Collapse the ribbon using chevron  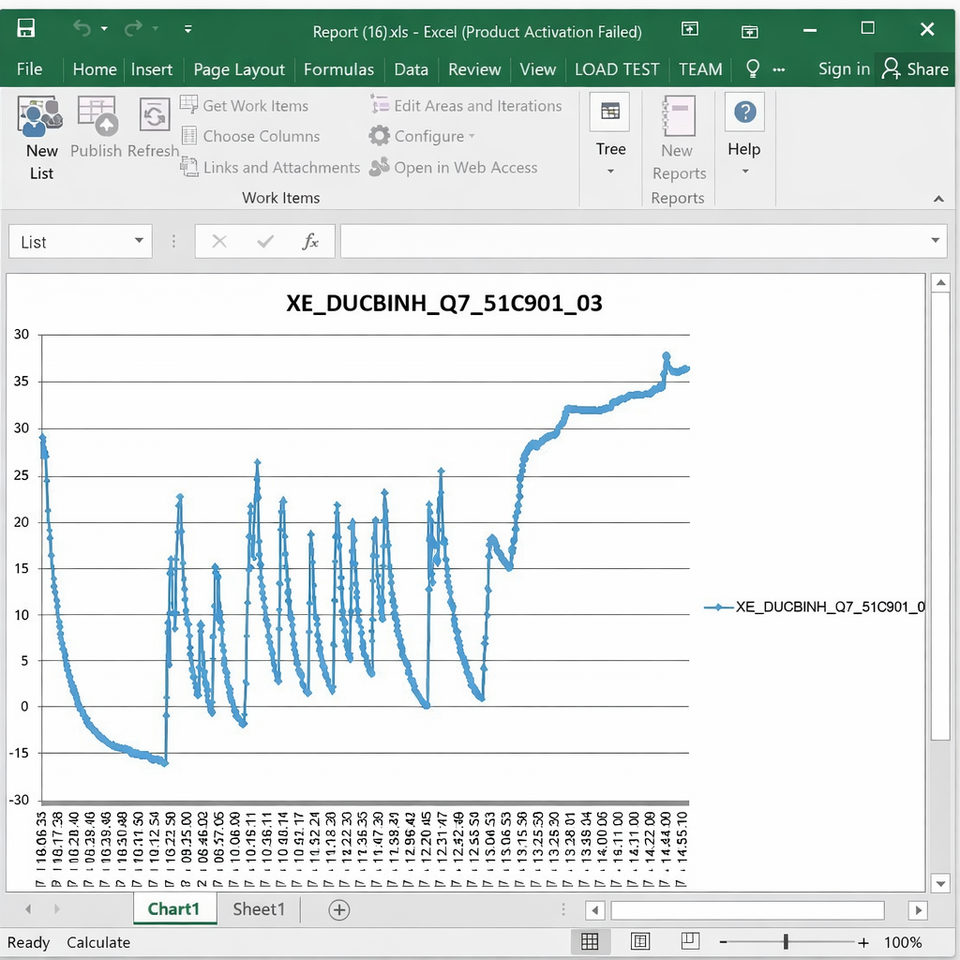pyautogui.click(x=938, y=199)
